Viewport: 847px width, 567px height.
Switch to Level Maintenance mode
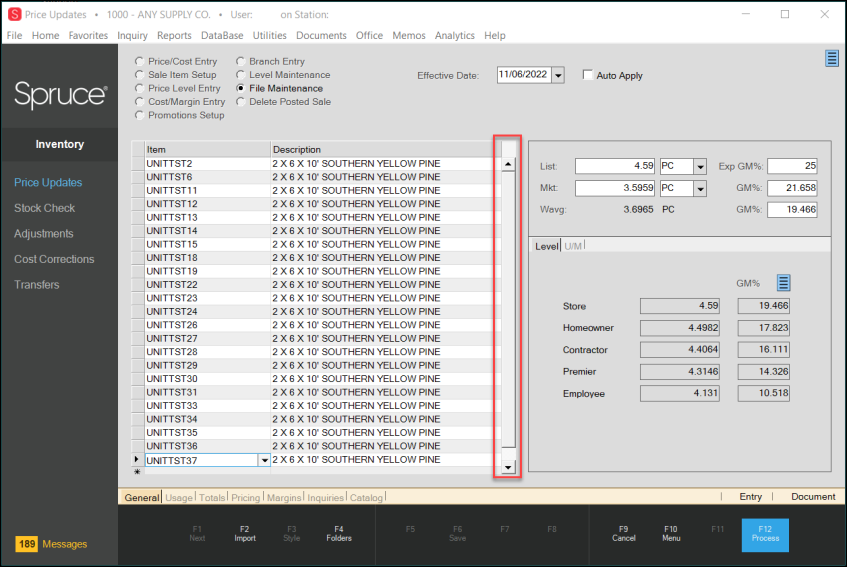(240, 75)
